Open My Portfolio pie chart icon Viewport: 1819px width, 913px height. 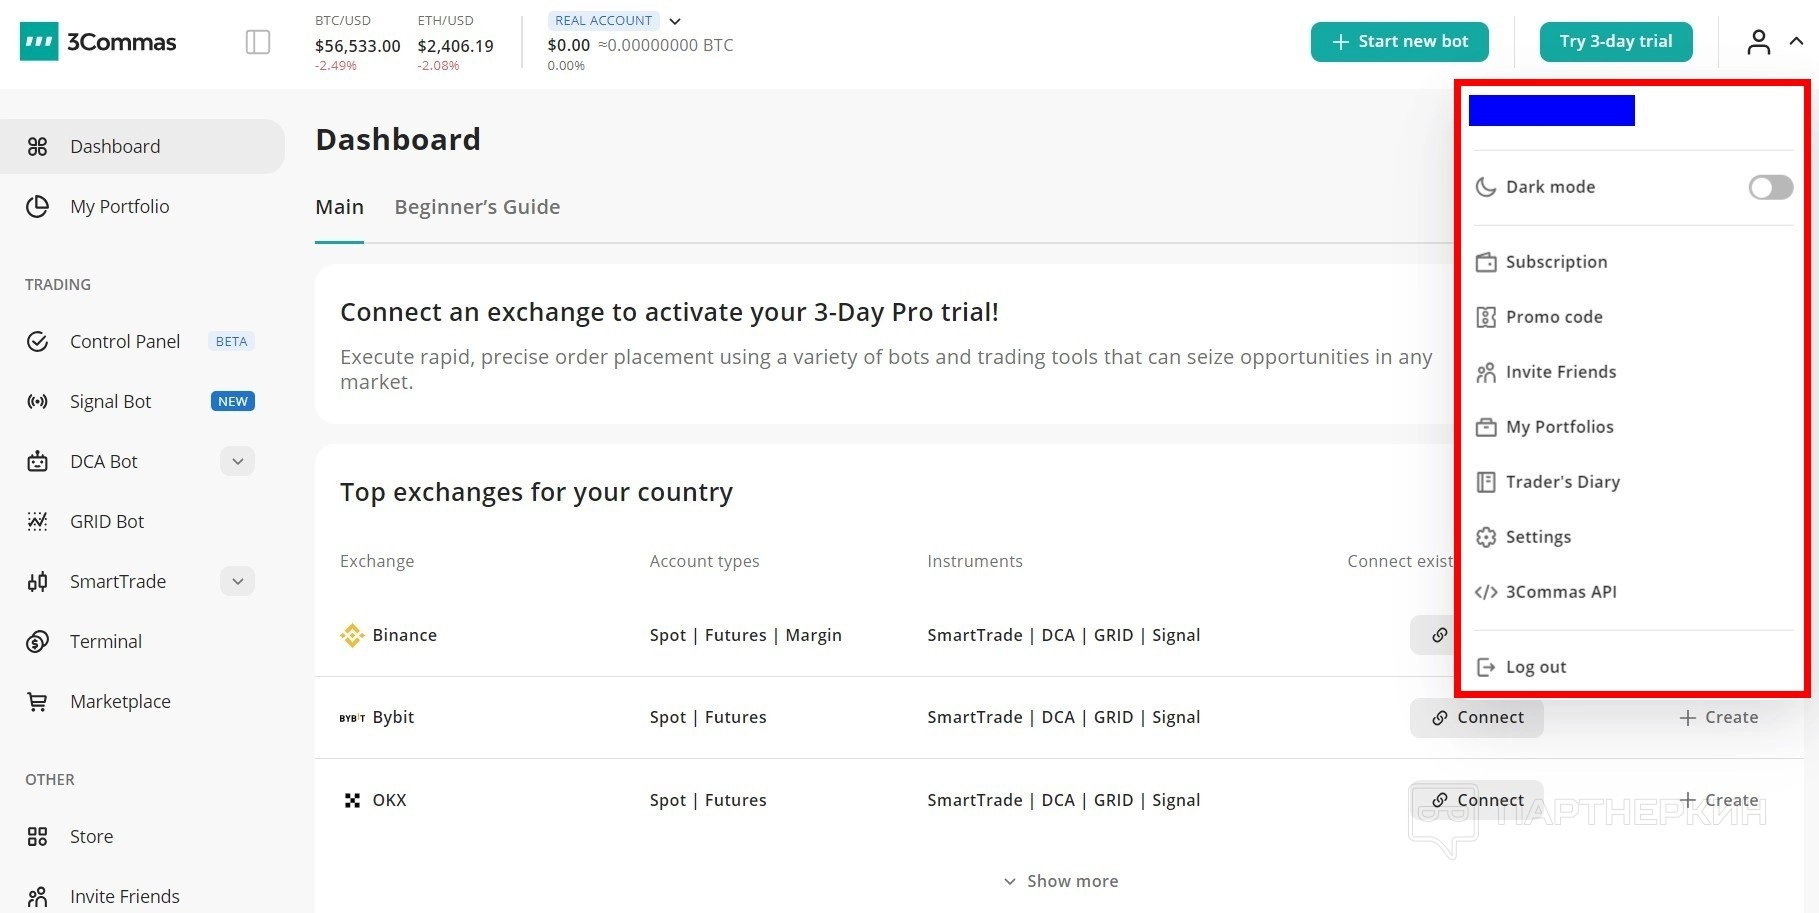[x=38, y=207]
